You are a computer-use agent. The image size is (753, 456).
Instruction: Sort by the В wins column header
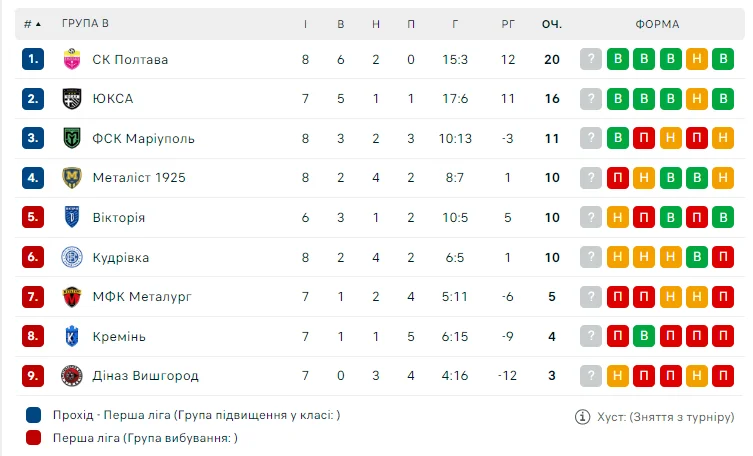click(x=341, y=24)
